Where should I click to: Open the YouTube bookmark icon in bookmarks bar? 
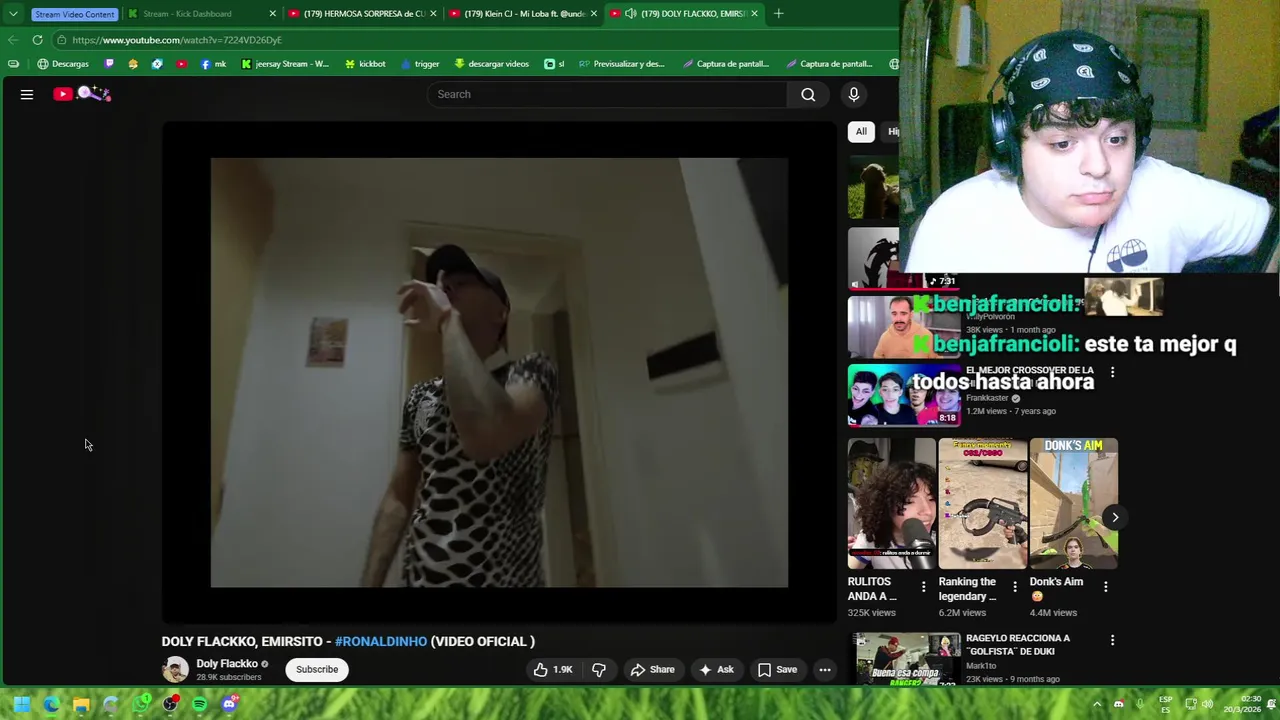pos(181,64)
